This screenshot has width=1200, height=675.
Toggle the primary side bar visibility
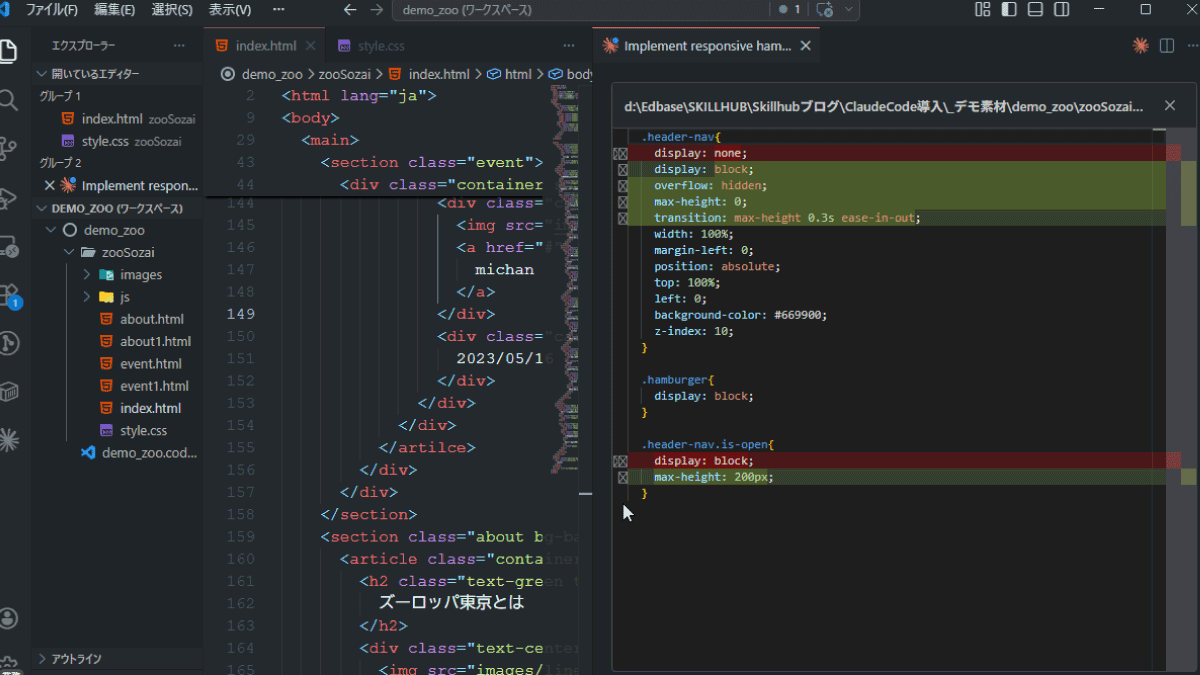[x=1009, y=10]
